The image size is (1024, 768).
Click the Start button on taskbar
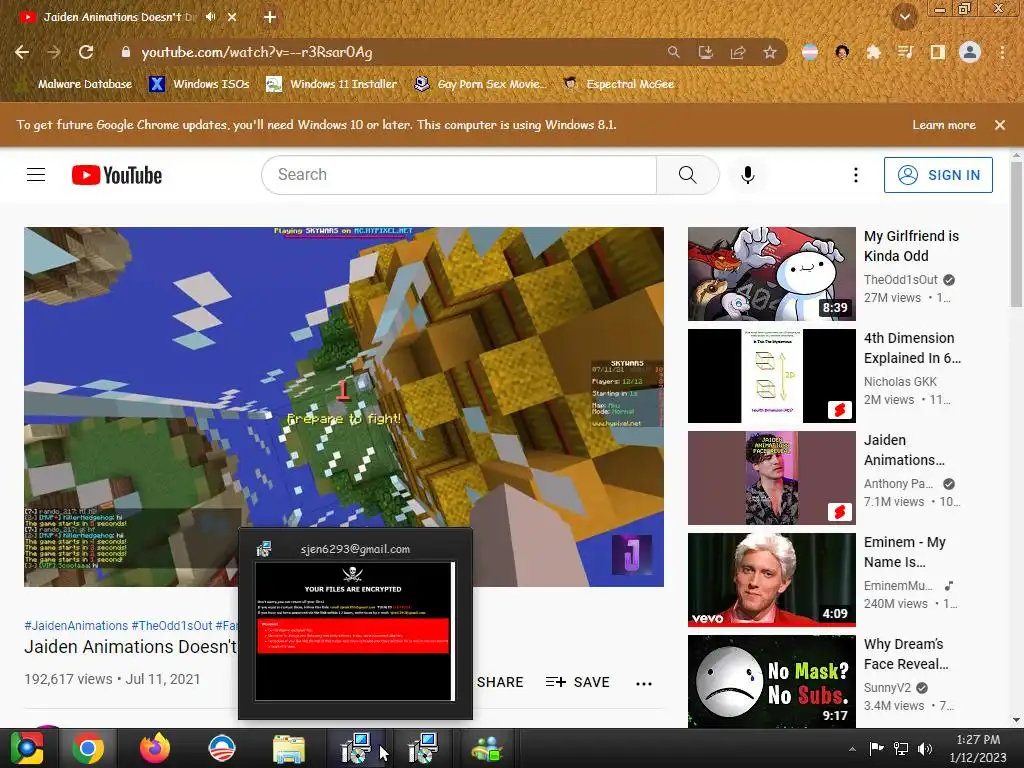click(x=26, y=748)
